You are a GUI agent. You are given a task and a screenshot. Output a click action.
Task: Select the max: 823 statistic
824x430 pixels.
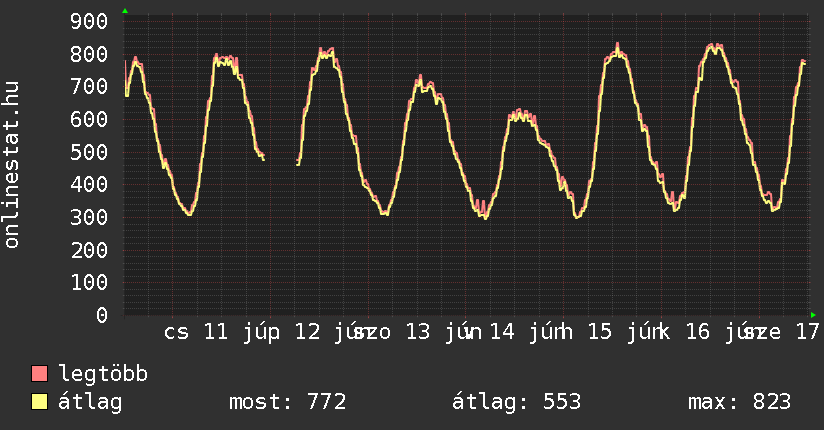[x=739, y=402]
